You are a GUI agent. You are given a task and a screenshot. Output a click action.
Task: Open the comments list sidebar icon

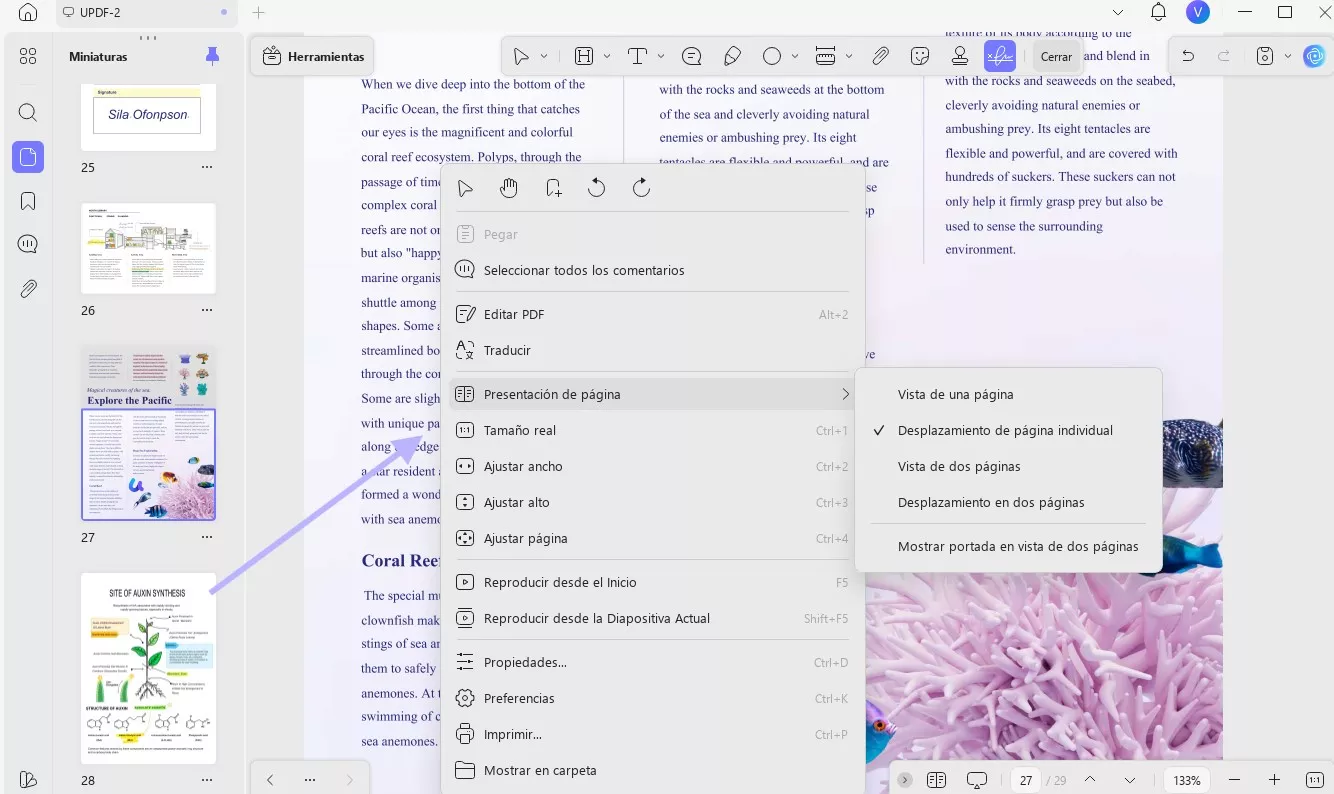pos(28,244)
